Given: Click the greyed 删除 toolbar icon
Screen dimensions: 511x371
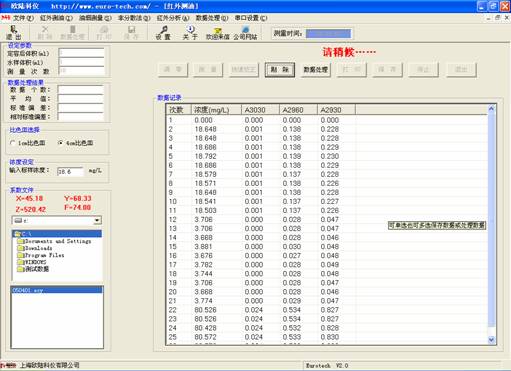Looking at the screenshot, I should pyautogui.click(x=44, y=33).
